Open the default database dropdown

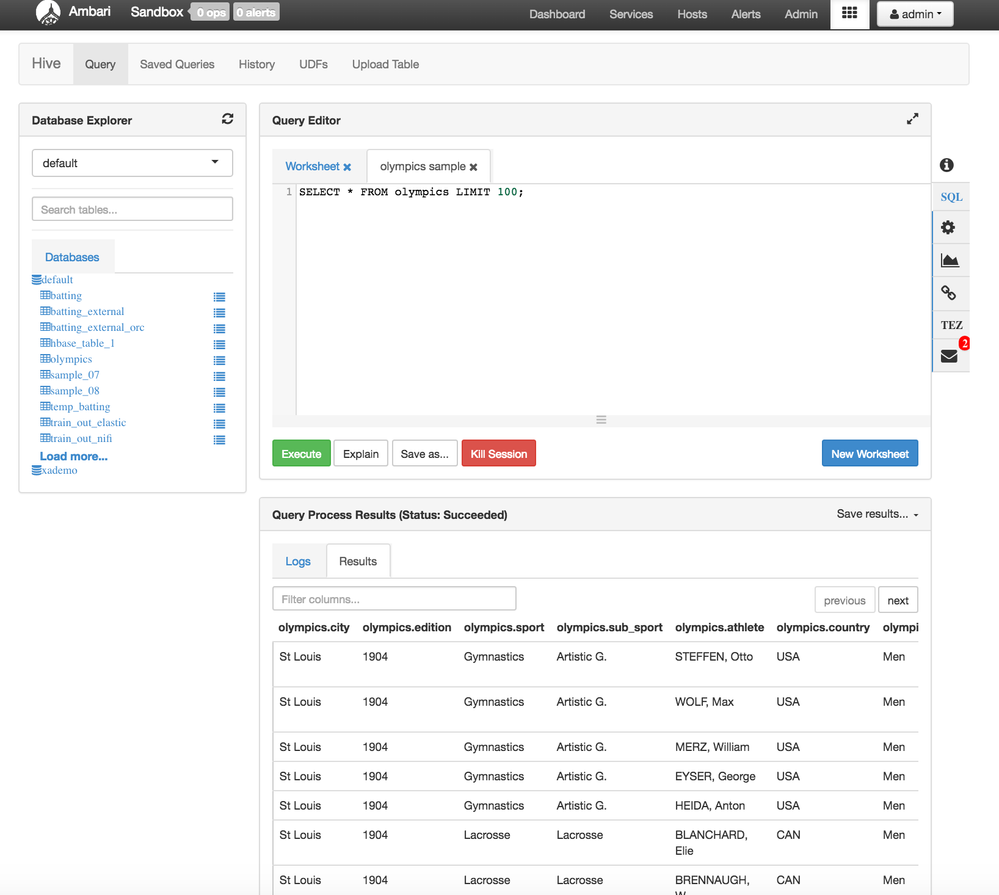(132, 163)
